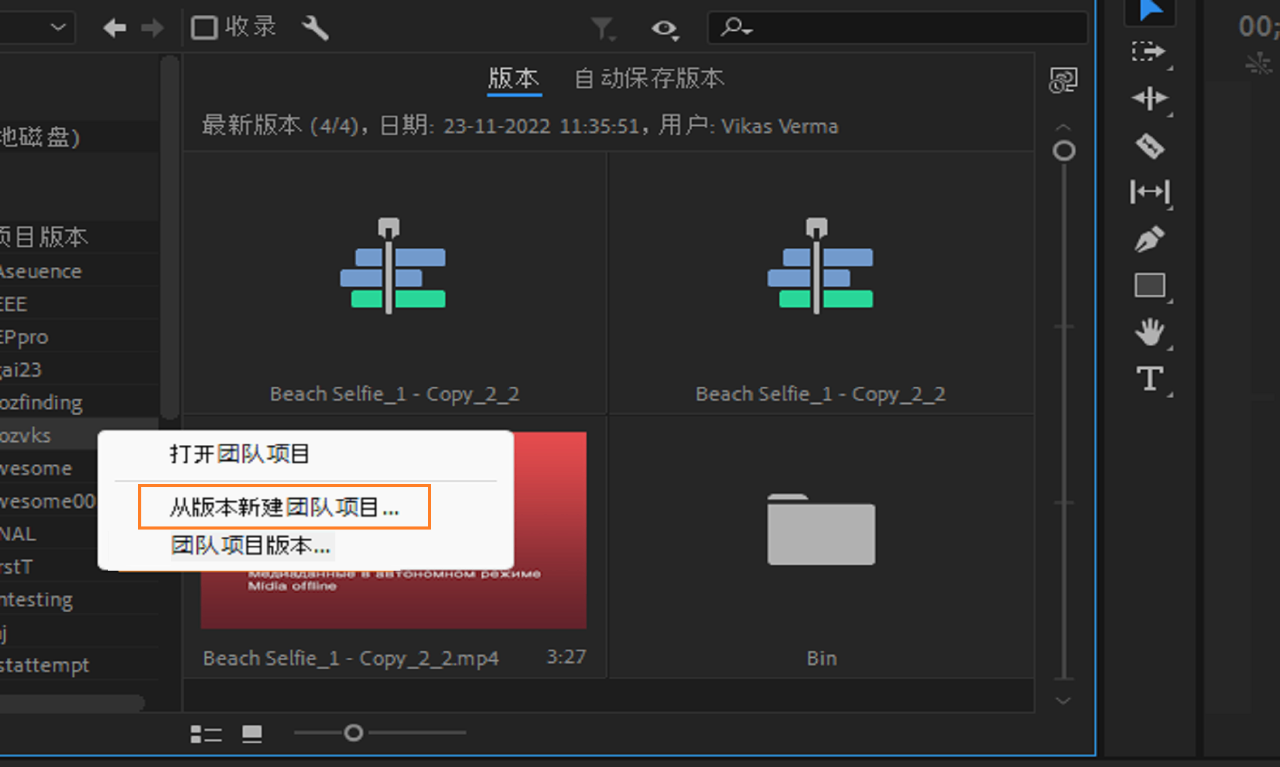Screen dimensions: 1280x767
Task: Click the linked versions icon above slider
Action: coord(1062,82)
